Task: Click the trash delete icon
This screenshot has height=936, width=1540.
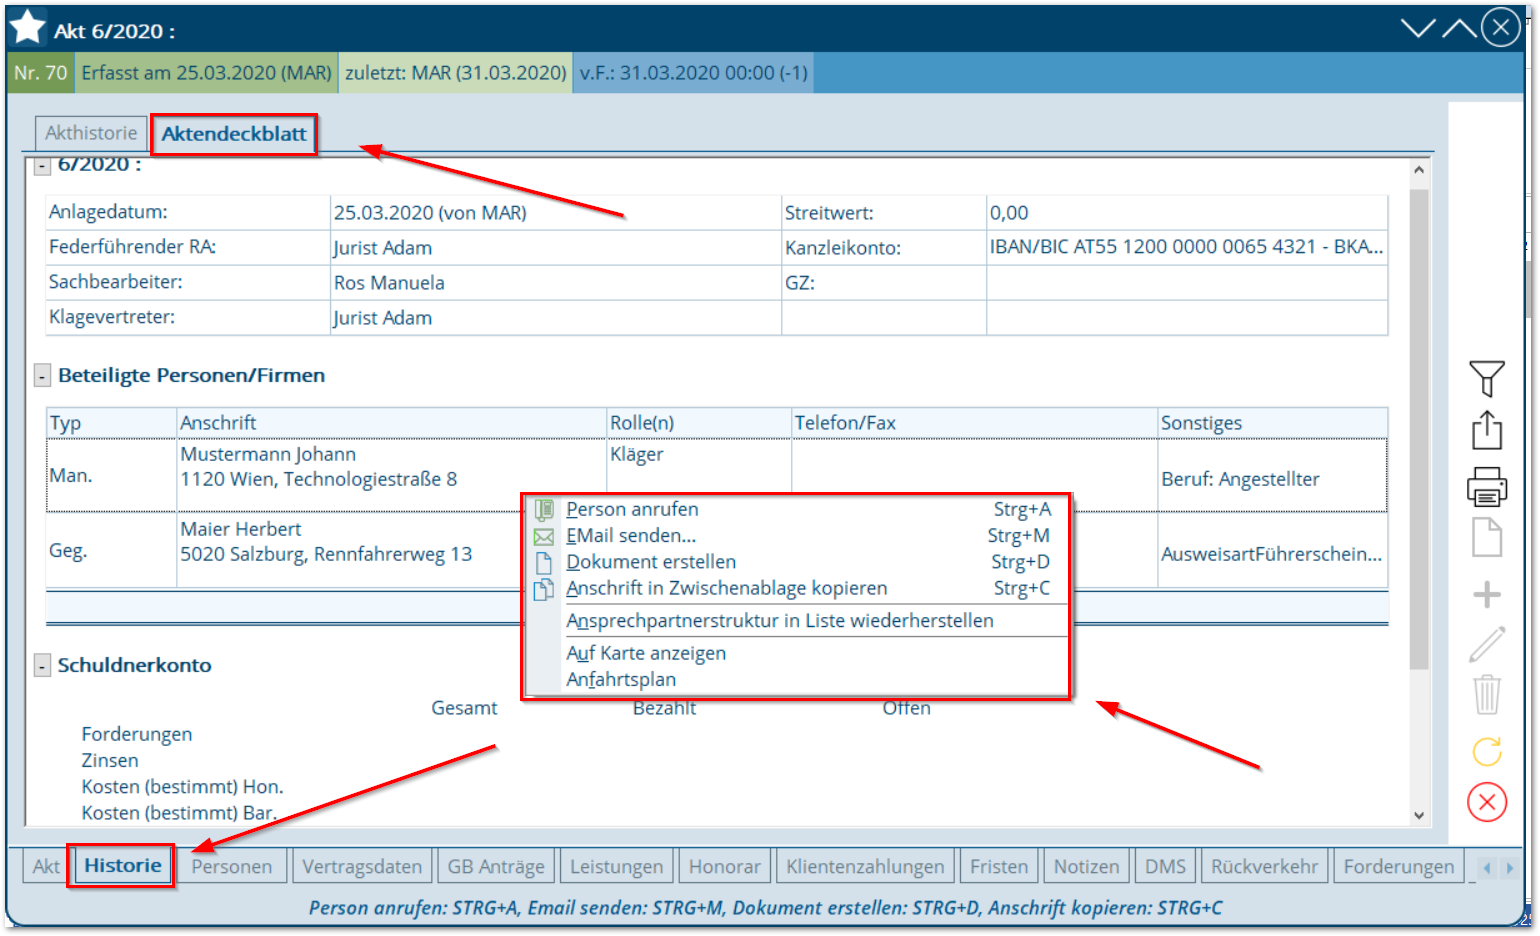Action: (1487, 694)
